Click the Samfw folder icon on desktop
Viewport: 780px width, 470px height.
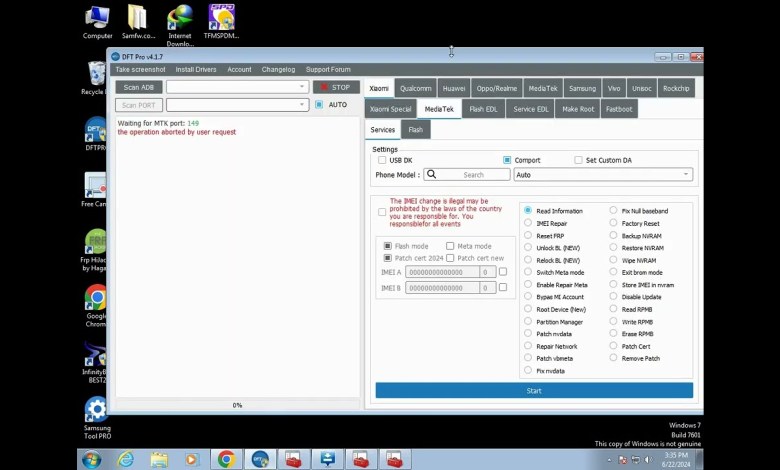pos(137,18)
